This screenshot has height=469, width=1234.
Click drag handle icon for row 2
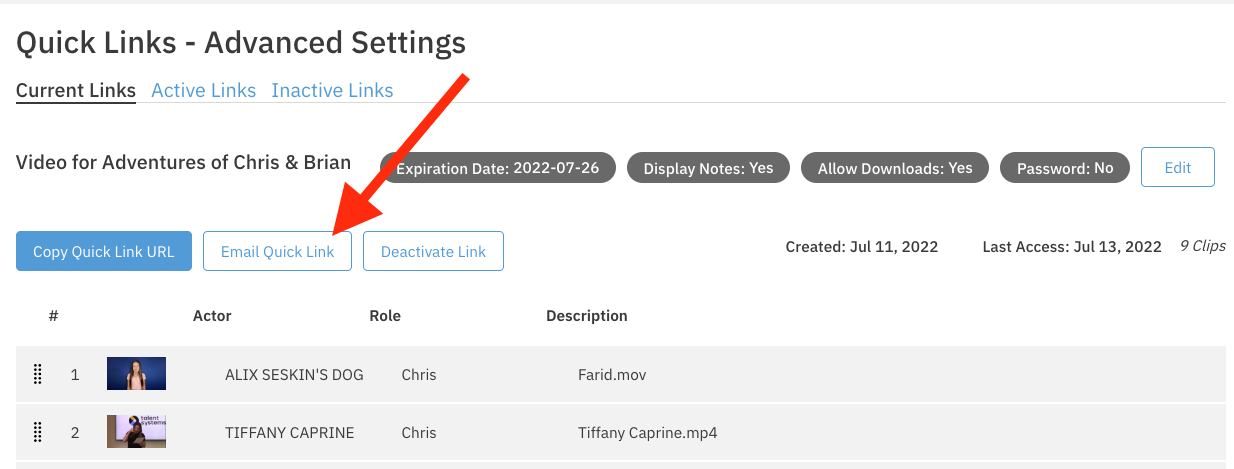[x=38, y=433]
